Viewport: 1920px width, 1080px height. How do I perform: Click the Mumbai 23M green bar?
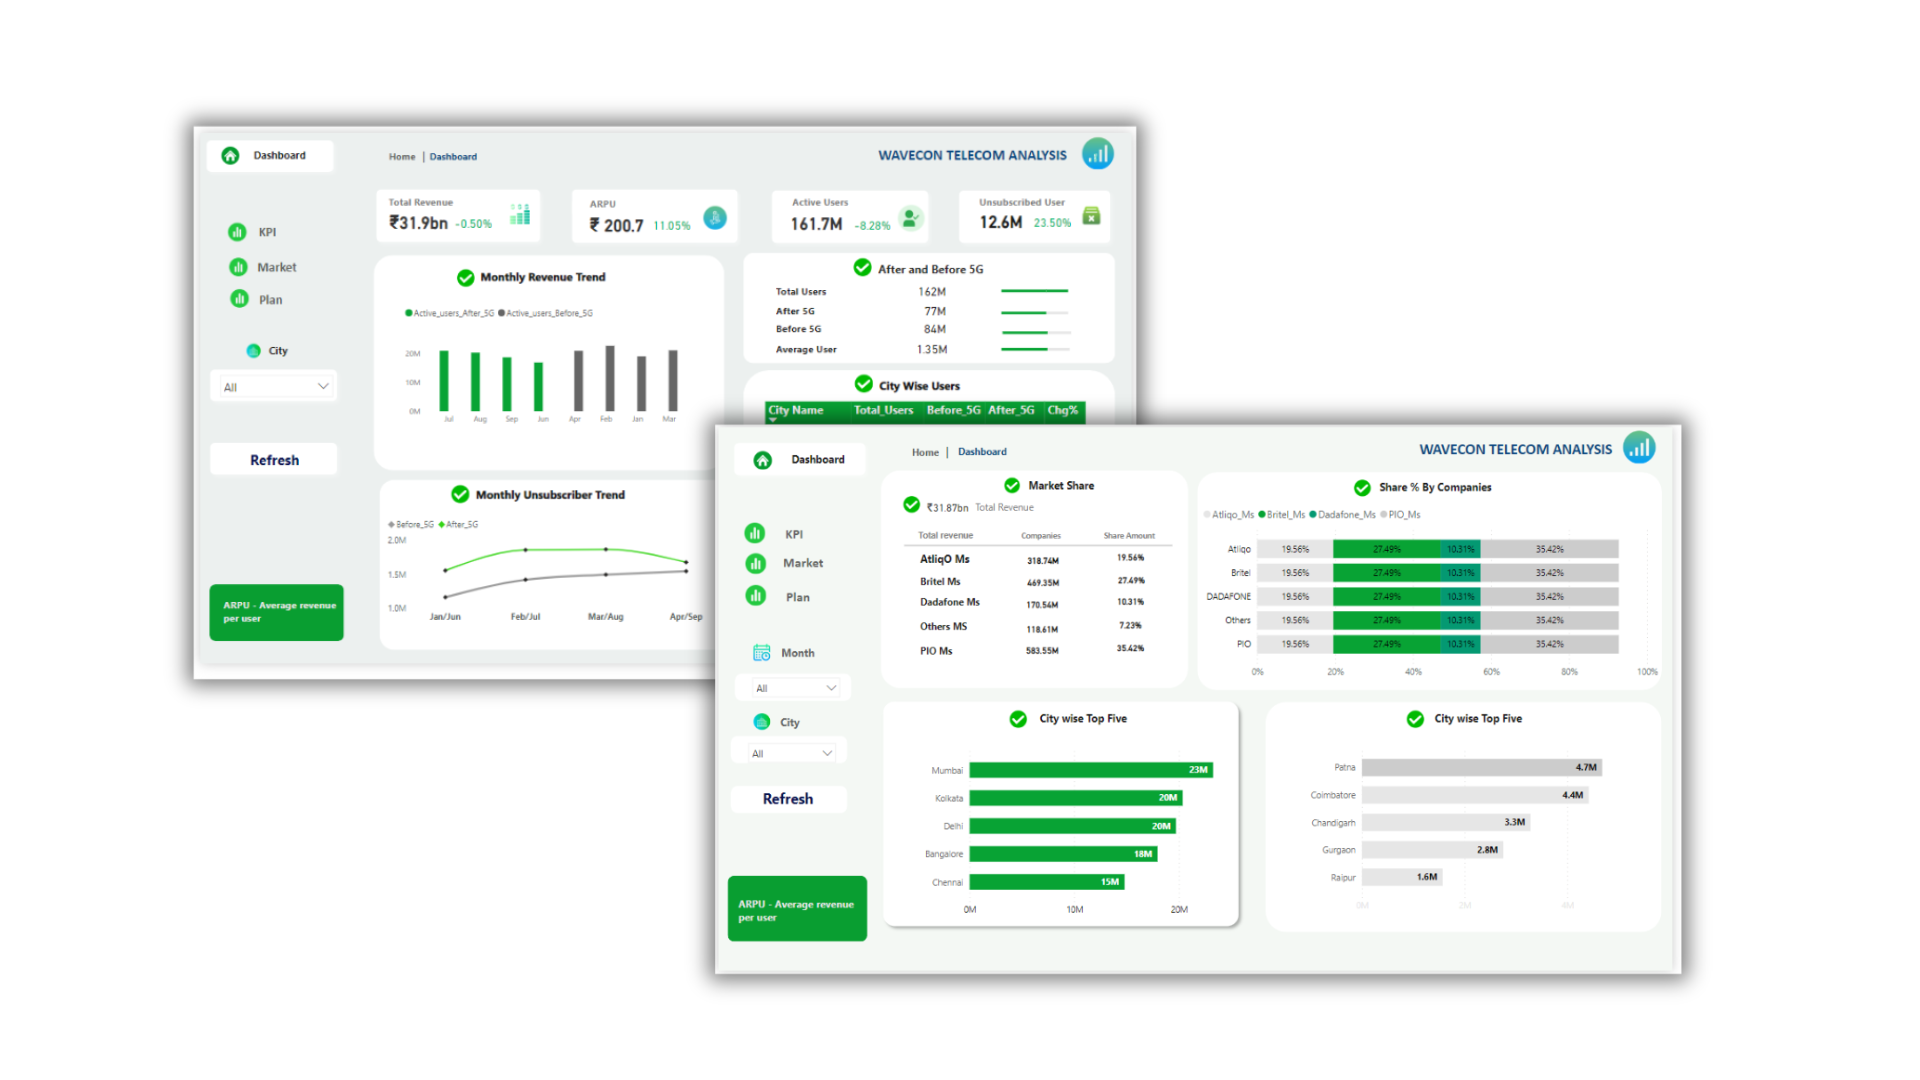point(1090,770)
